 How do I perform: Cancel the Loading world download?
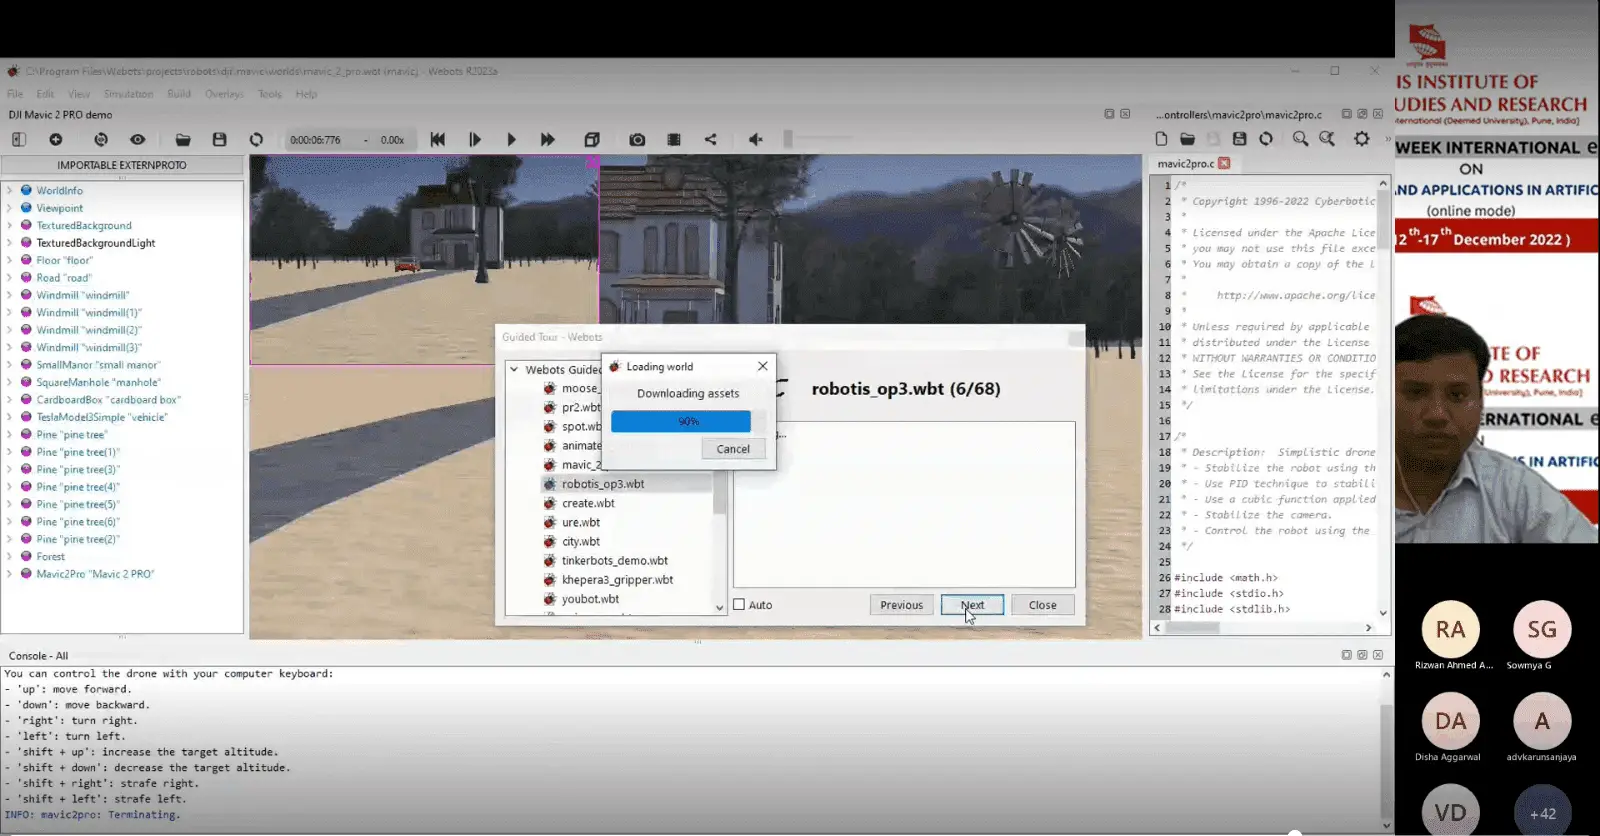(x=733, y=449)
